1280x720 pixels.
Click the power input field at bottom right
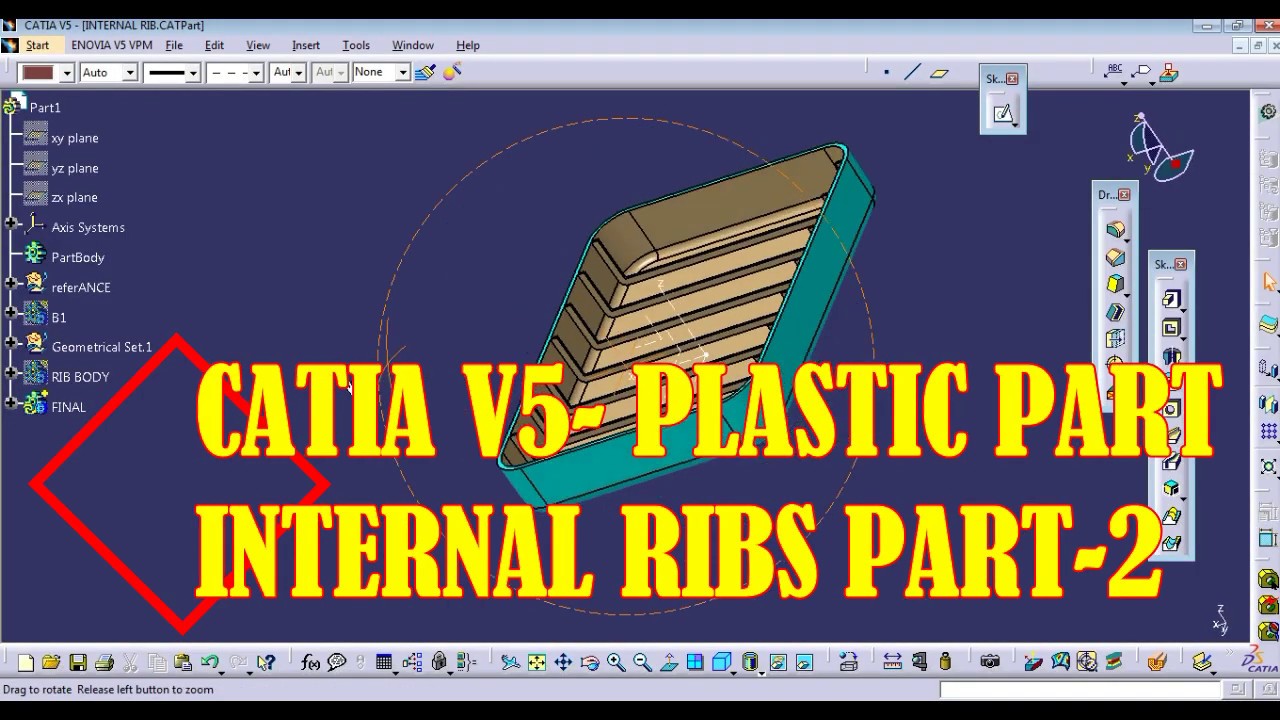click(x=1080, y=689)
